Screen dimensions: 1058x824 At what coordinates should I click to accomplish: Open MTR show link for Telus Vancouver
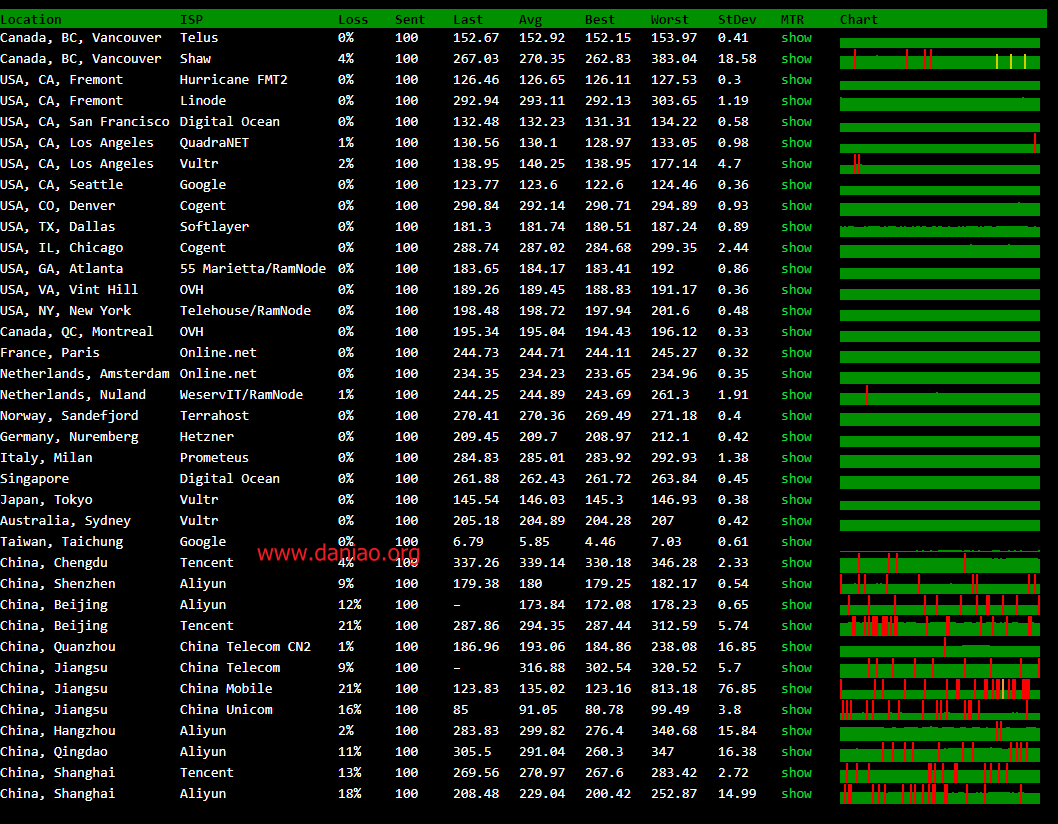coord(796,38)
